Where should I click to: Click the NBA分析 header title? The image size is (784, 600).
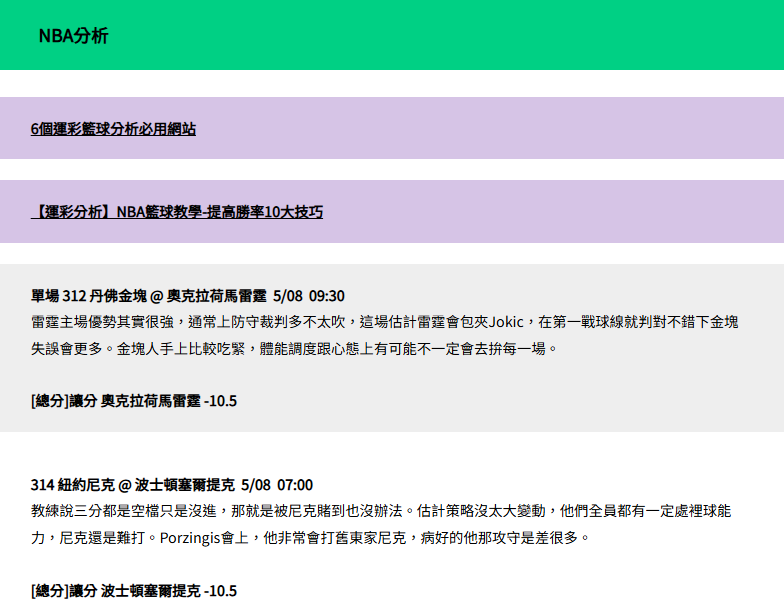coord(74,36)
